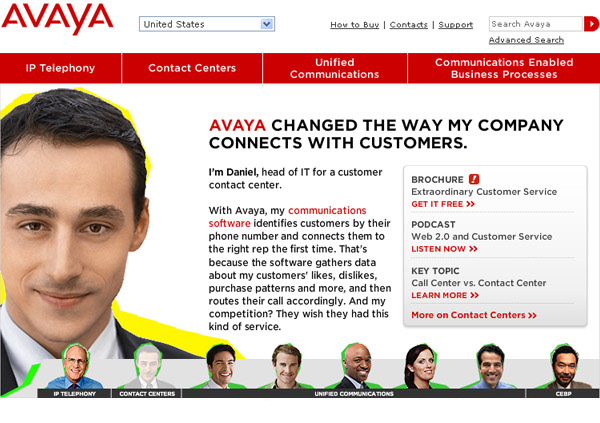Select the faded Contact Centers persona thumbnail

tap(147, 366)
